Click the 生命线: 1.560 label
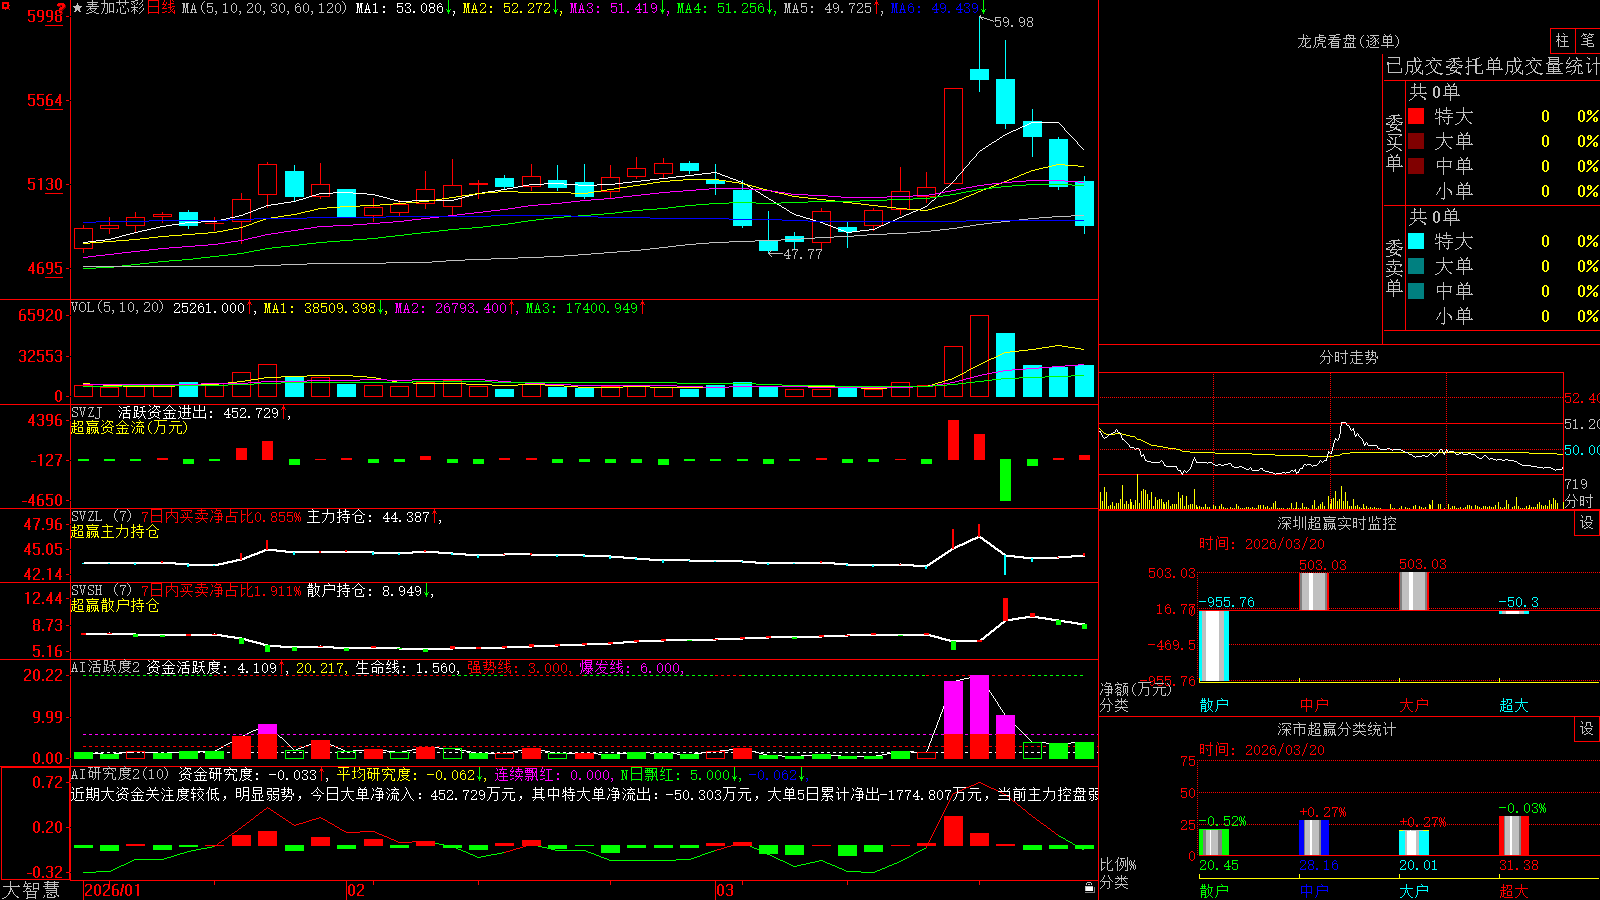1600x900 pixels. click(x=406, y=667)
